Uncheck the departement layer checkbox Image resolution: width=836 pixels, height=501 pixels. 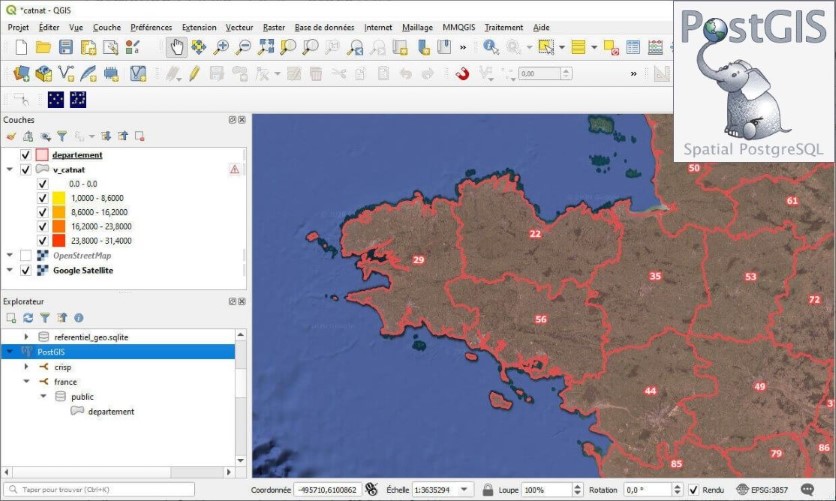pyautogui.click(x=26, y=155)
